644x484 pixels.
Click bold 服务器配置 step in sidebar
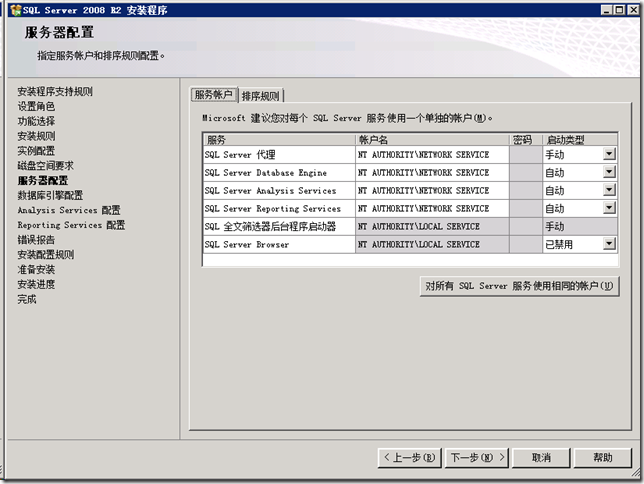point(43,180)
